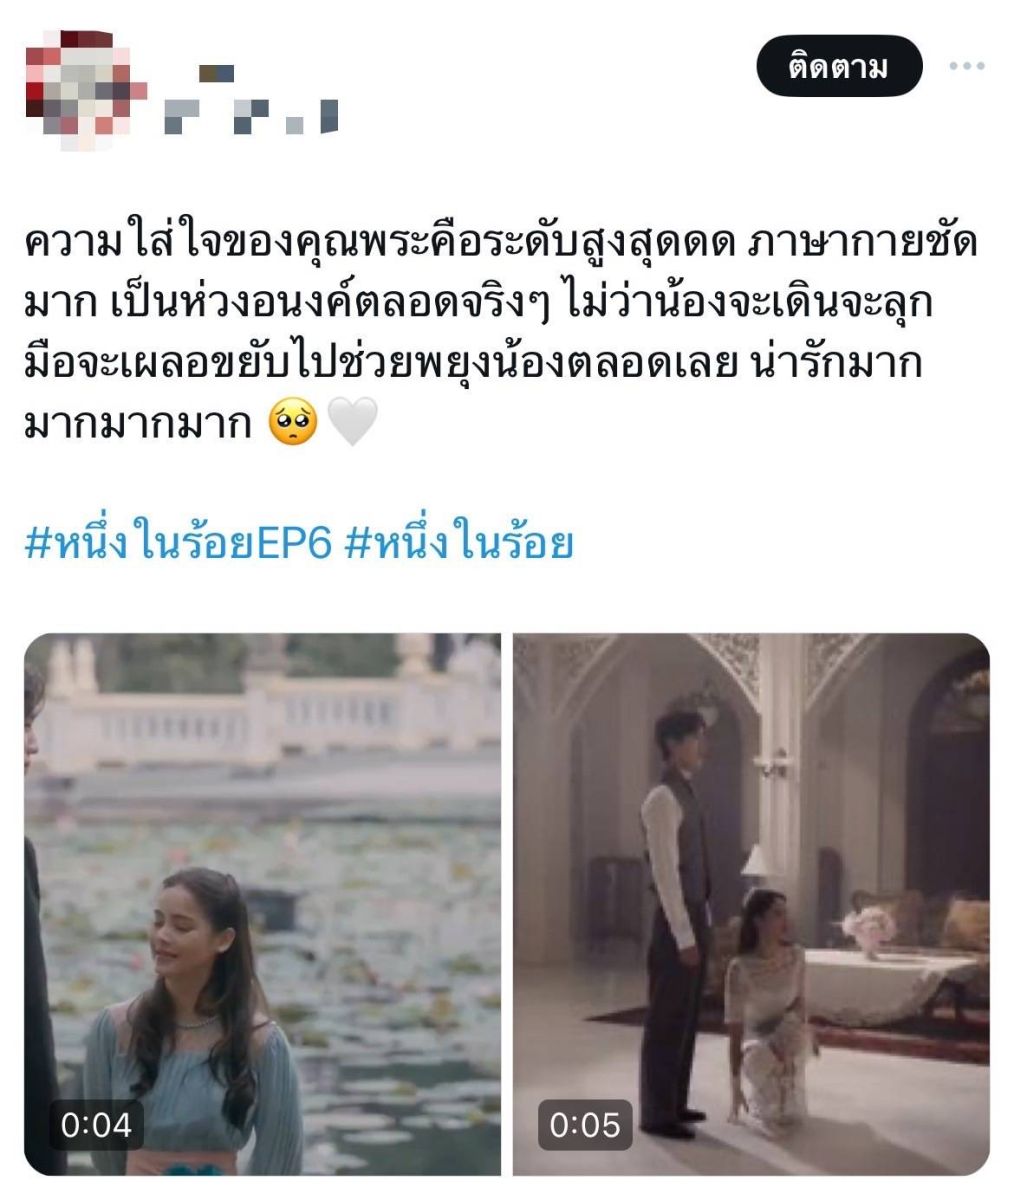This screenshot has height=1200, width=1014.
Task: Open the blurred username handle
Action: [x=250, y=116]
